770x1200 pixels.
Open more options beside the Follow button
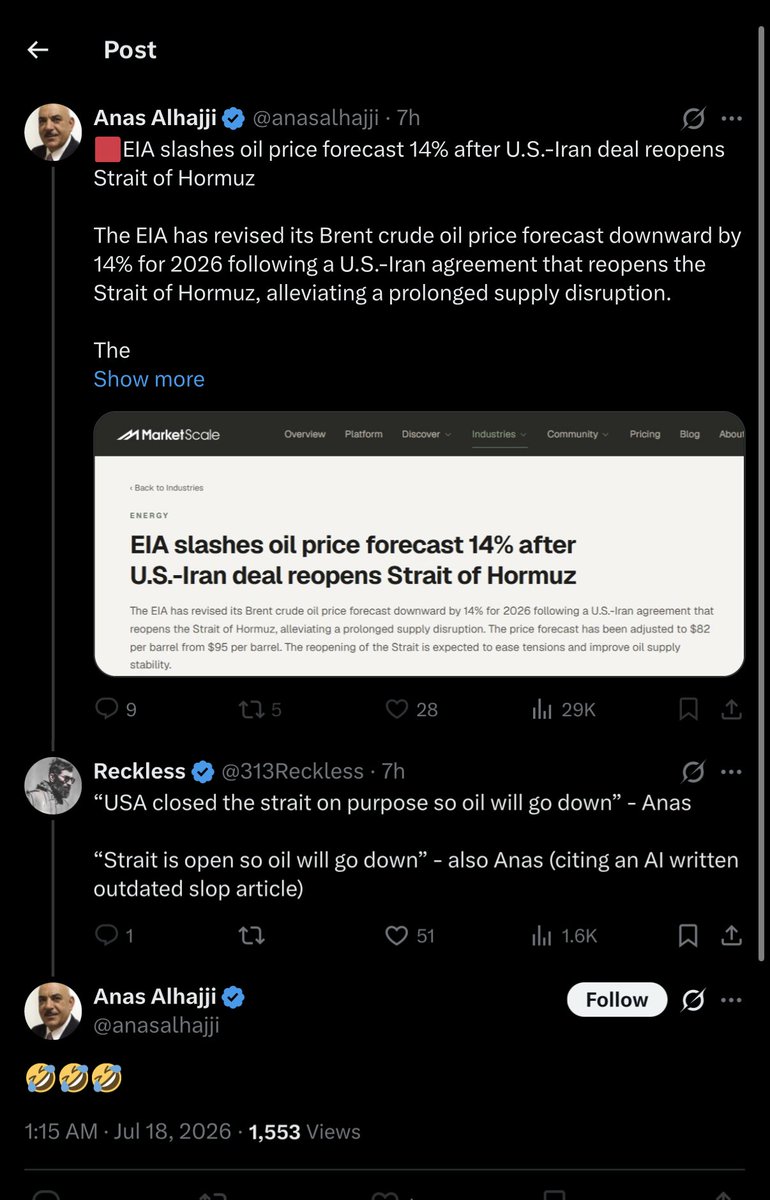click(731, 999)
